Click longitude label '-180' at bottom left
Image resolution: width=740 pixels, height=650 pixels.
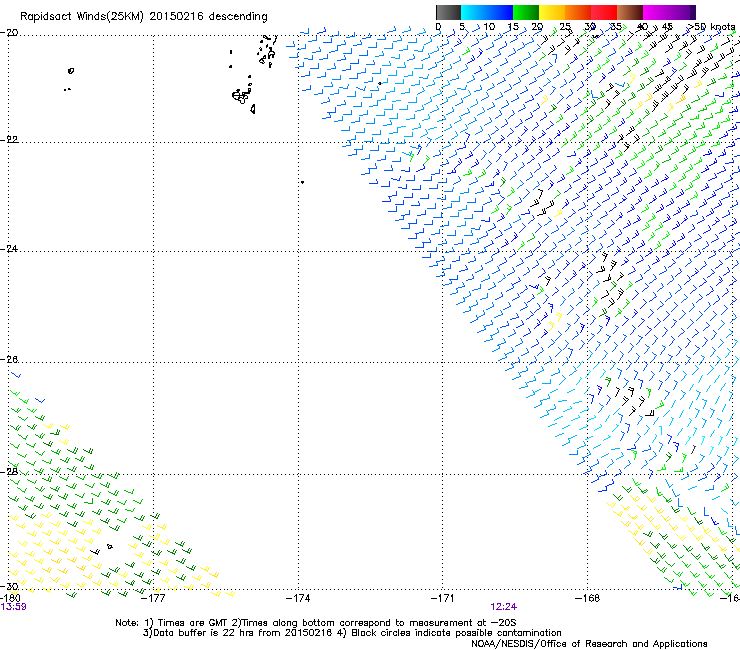10,599
